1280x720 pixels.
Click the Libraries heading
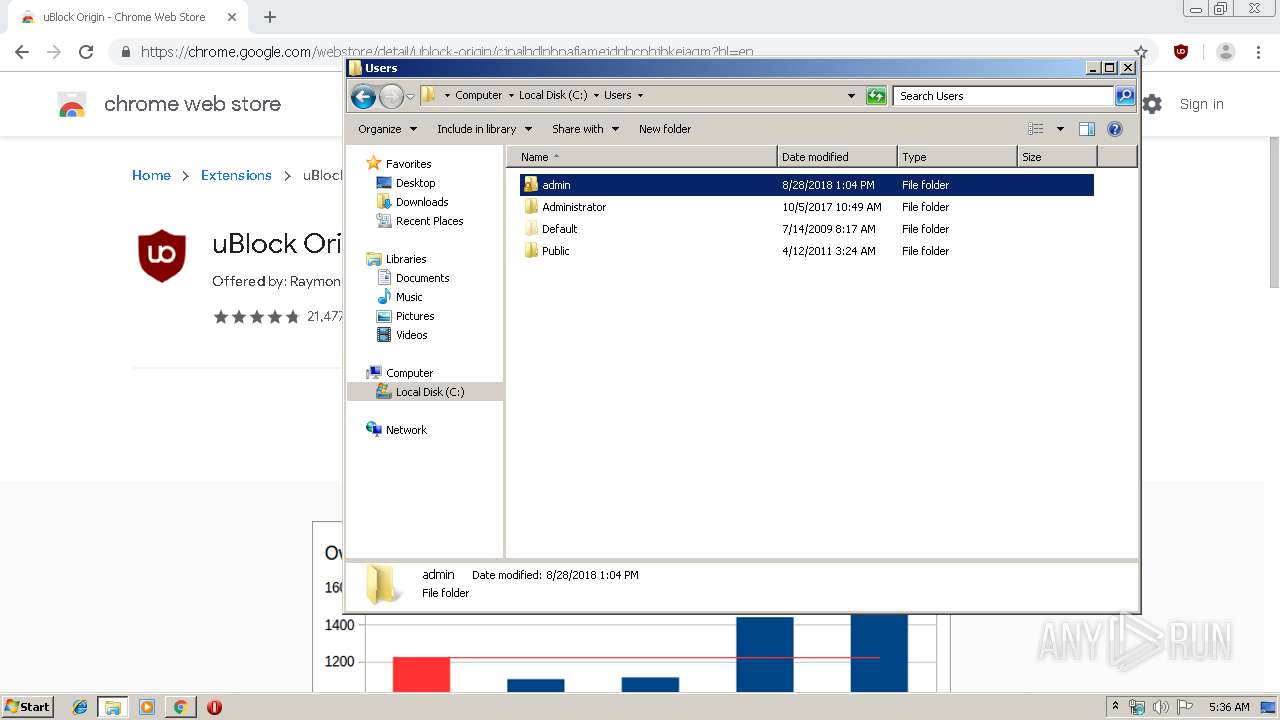396,259
